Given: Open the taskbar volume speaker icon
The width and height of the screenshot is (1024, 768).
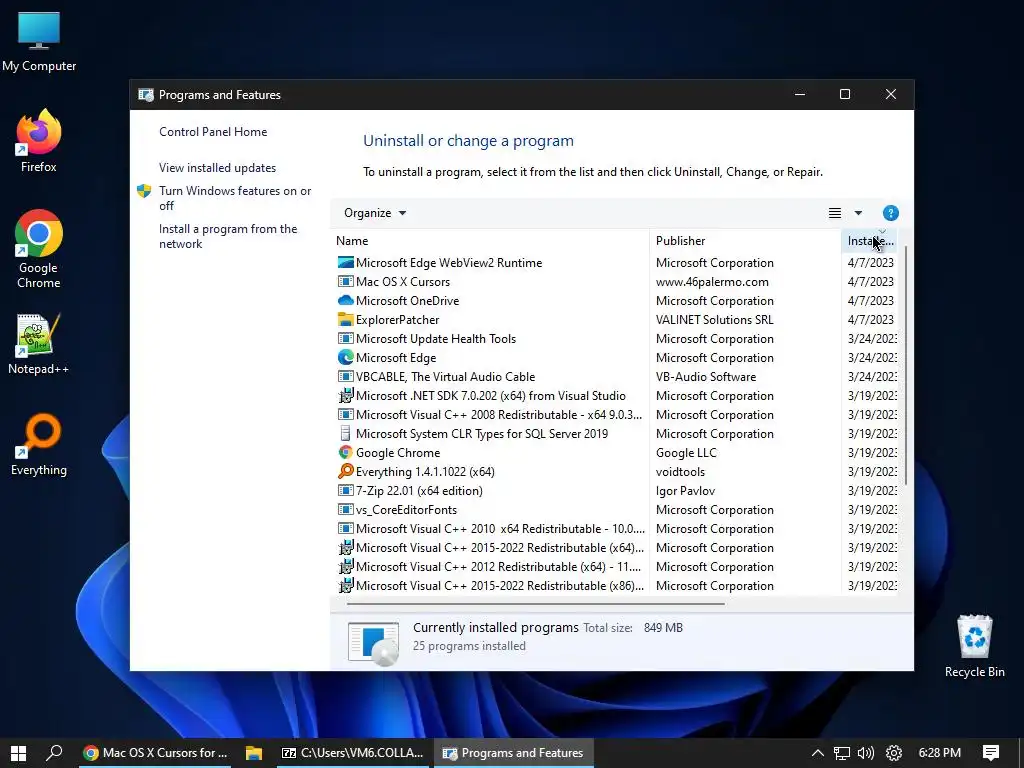Looking at the screenshot, I should (866, 753).
